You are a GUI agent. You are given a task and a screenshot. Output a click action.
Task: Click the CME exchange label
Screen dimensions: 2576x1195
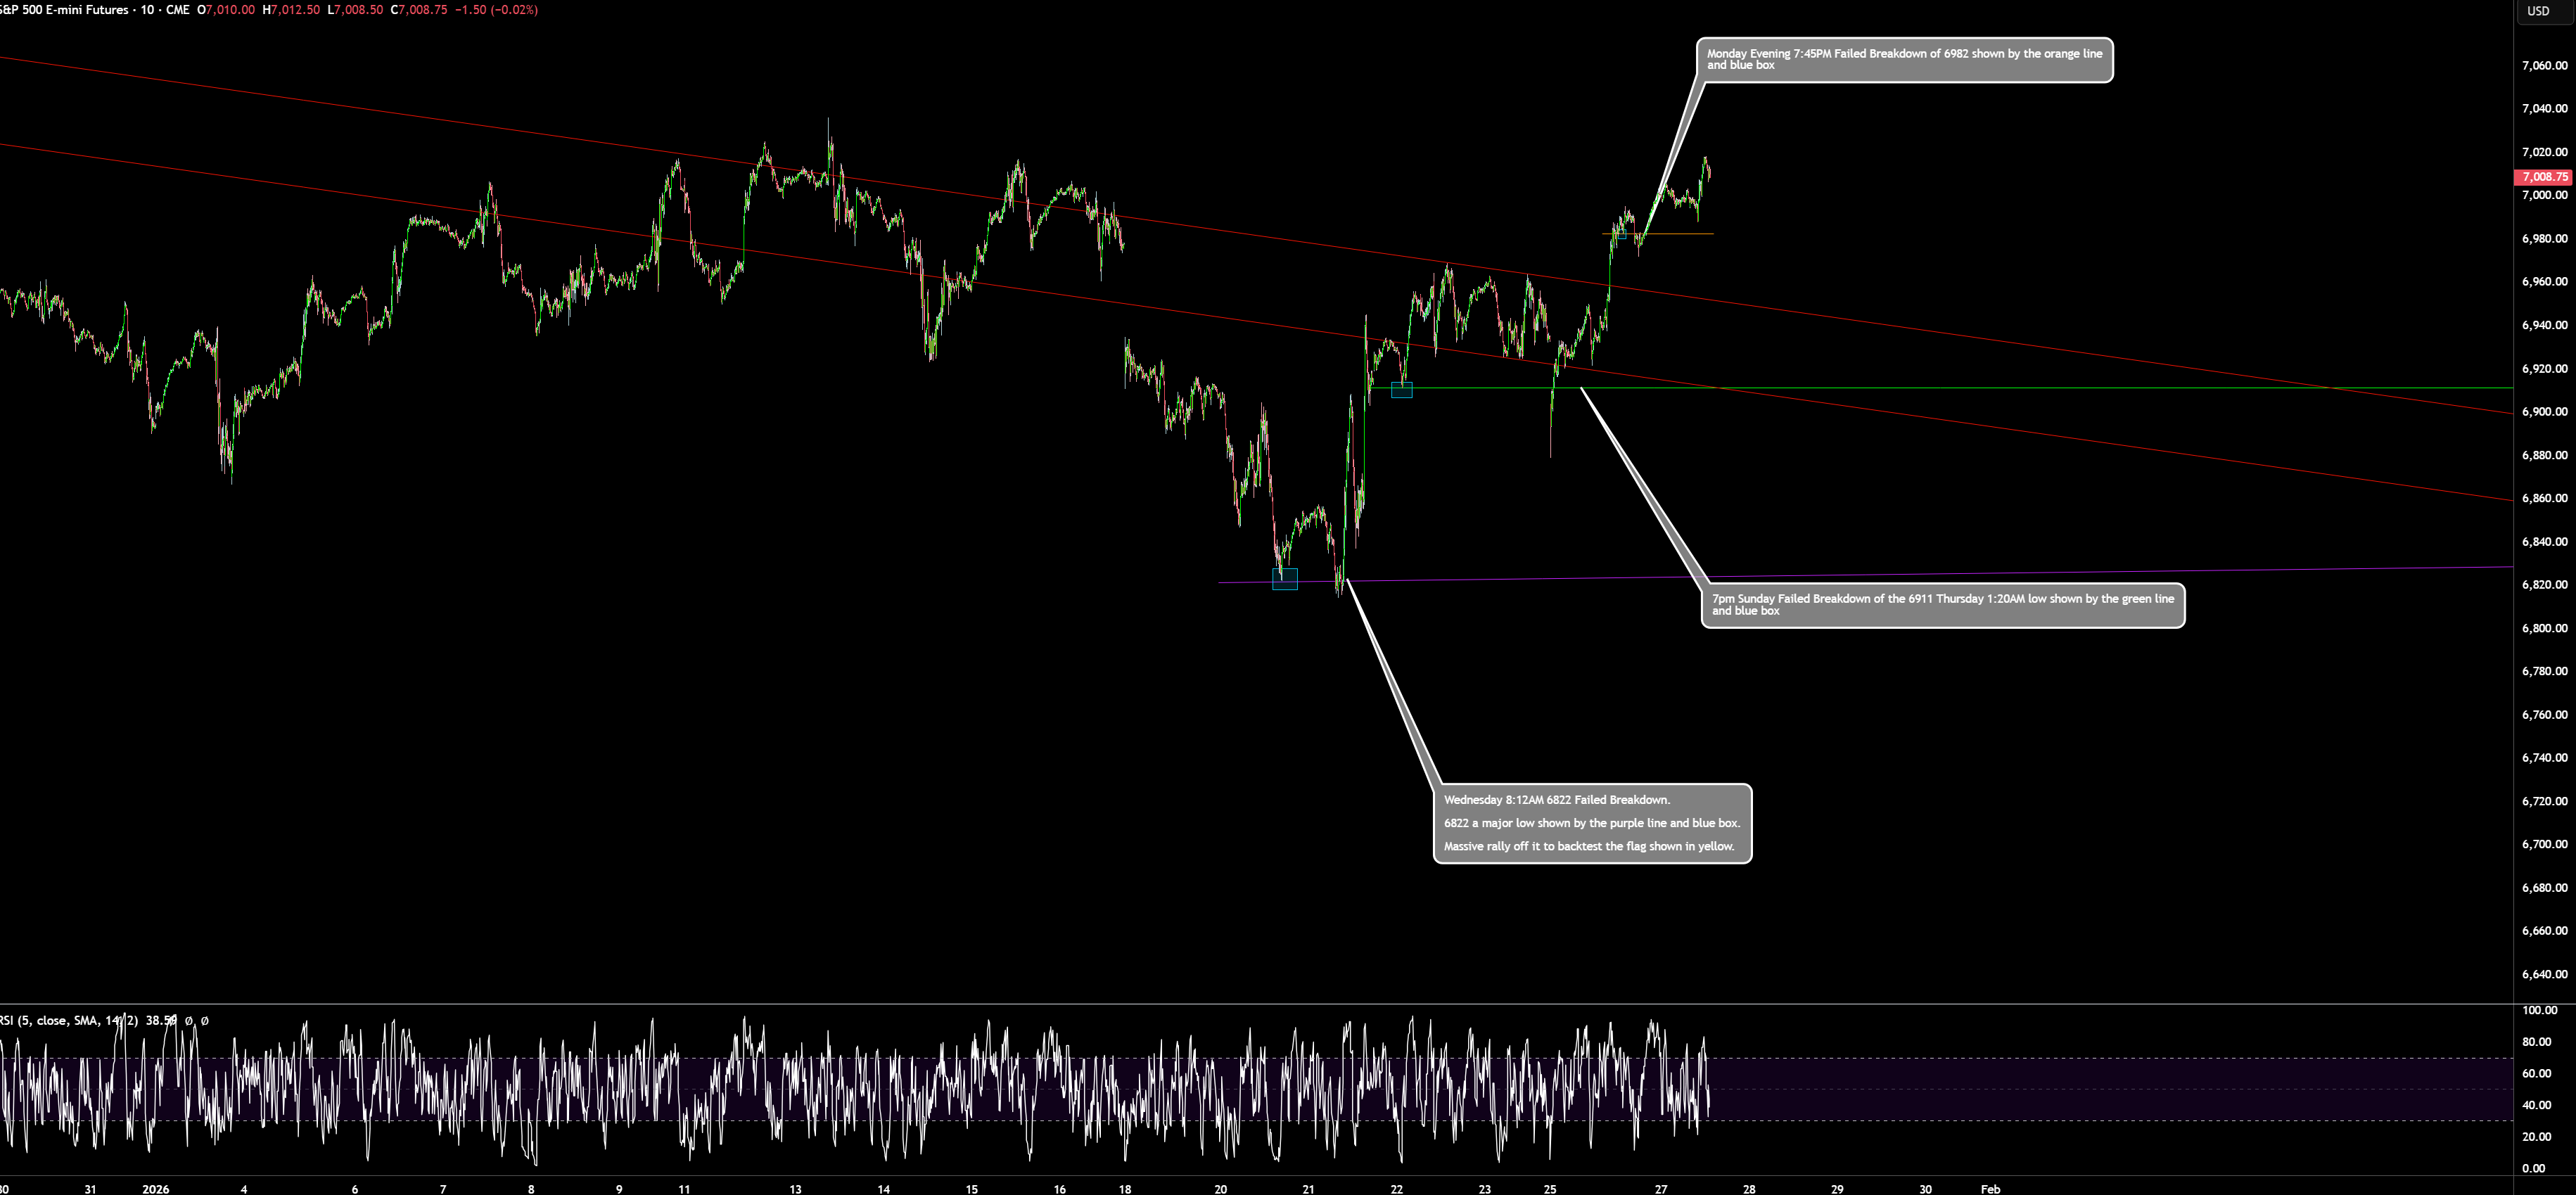[180, 10]
